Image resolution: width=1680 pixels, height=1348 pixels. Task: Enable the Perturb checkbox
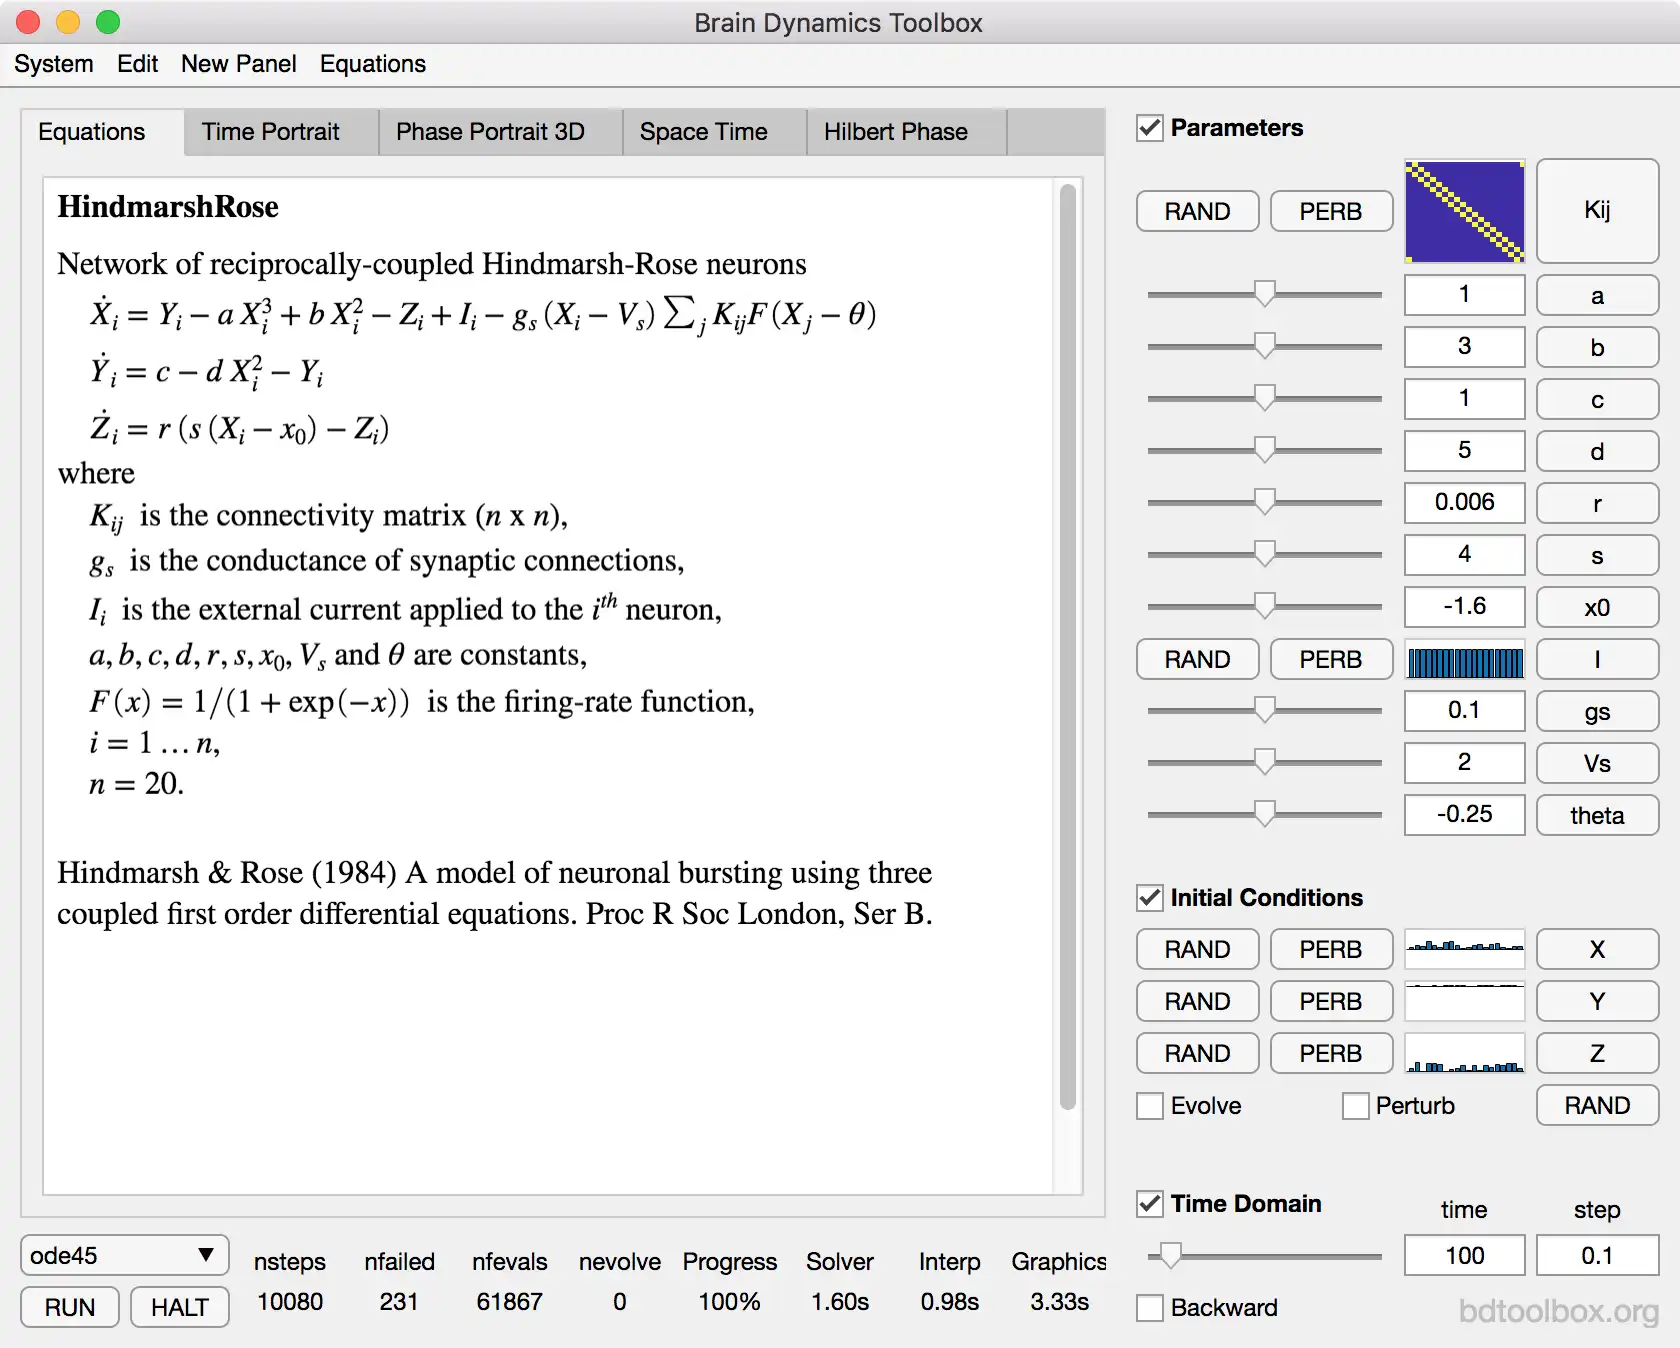[x=1356, y=1106]
